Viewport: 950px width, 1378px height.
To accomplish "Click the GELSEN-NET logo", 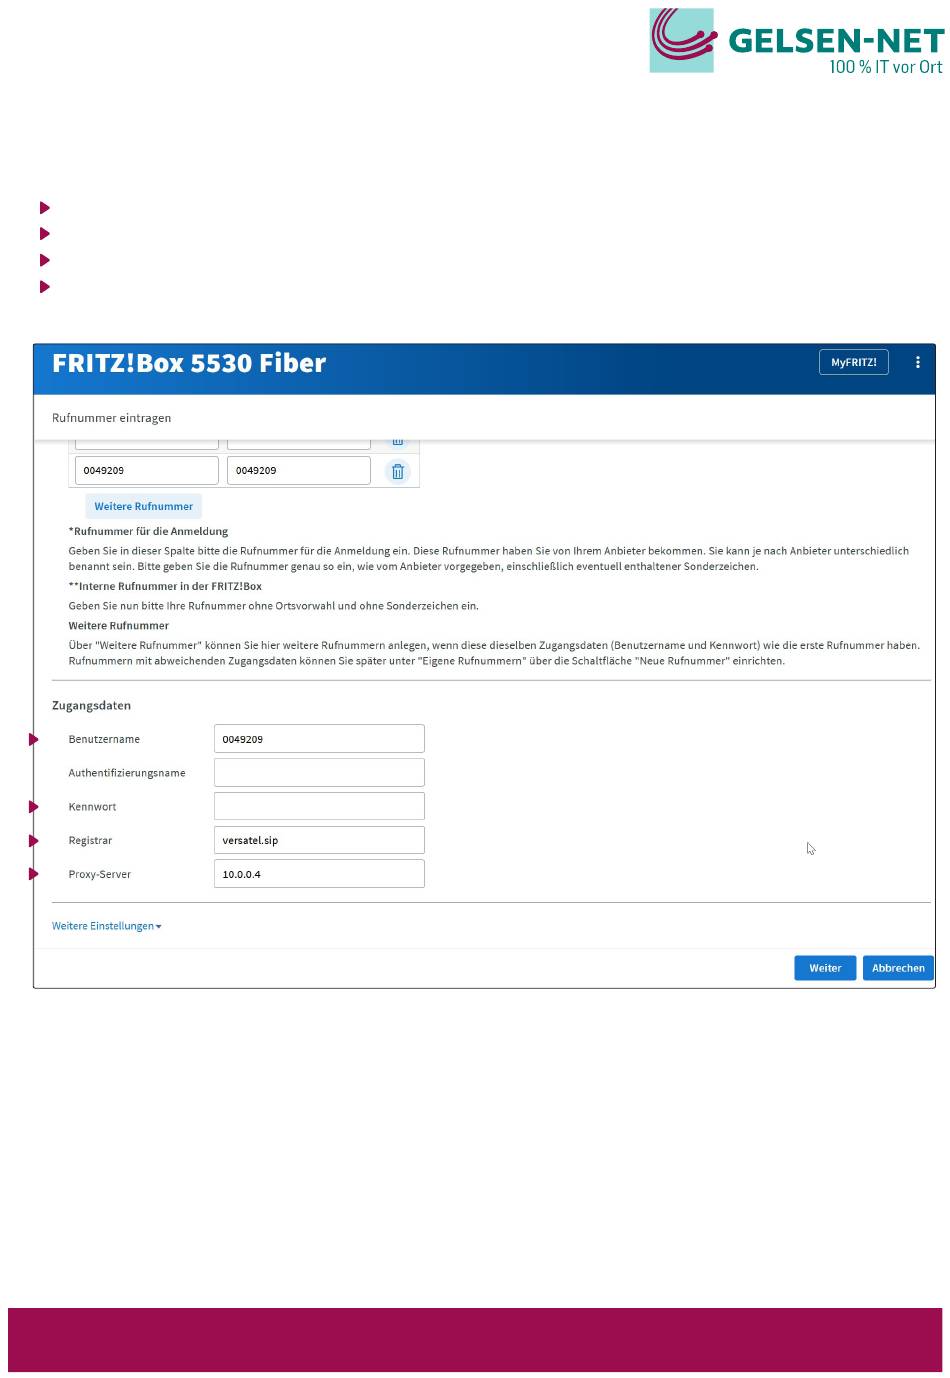I will coord(796,41).
